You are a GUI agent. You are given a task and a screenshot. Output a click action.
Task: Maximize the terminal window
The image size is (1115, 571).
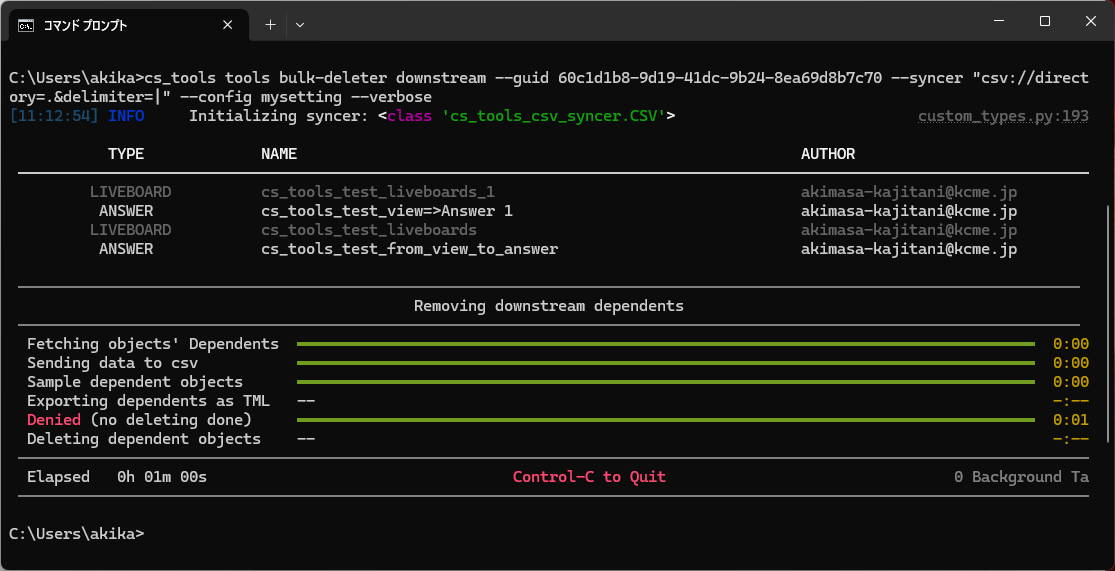click(x=1045, y=21)
